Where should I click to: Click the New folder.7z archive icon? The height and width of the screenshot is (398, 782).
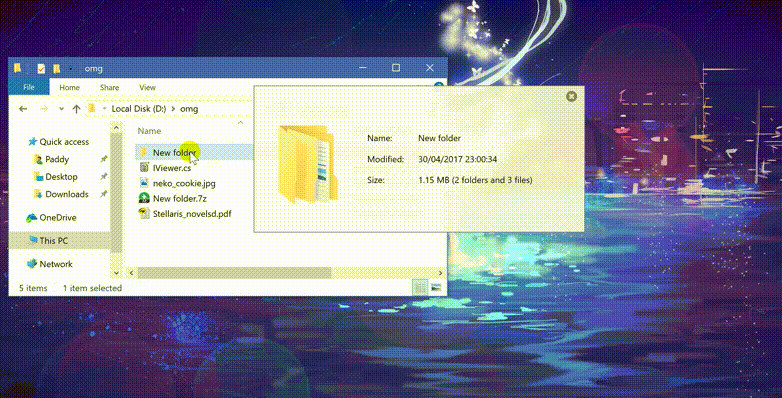coord(144,198)
